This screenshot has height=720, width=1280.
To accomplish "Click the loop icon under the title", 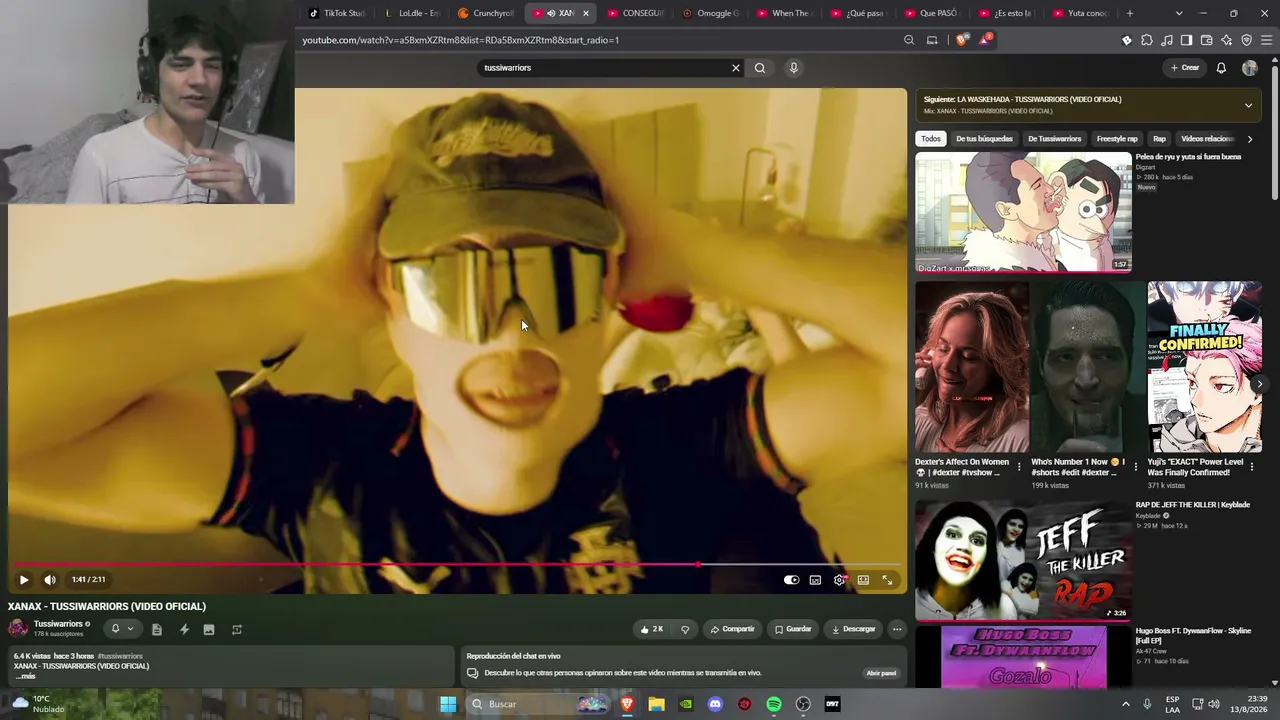I will pos(237,629).
